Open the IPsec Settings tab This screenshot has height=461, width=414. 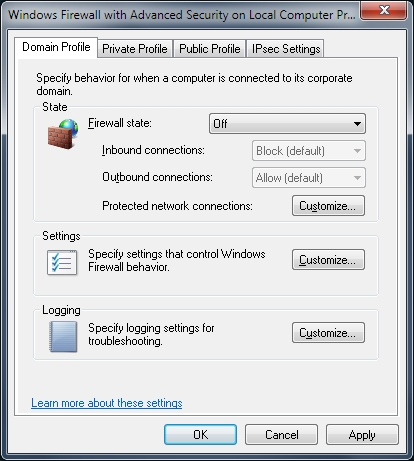tap(286, 49)
